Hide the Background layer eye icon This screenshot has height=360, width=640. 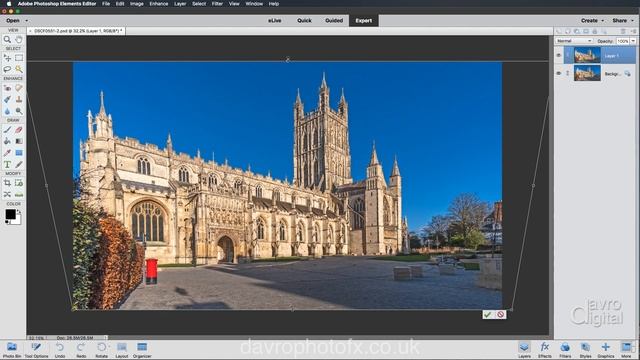click(x=559, y=73)
